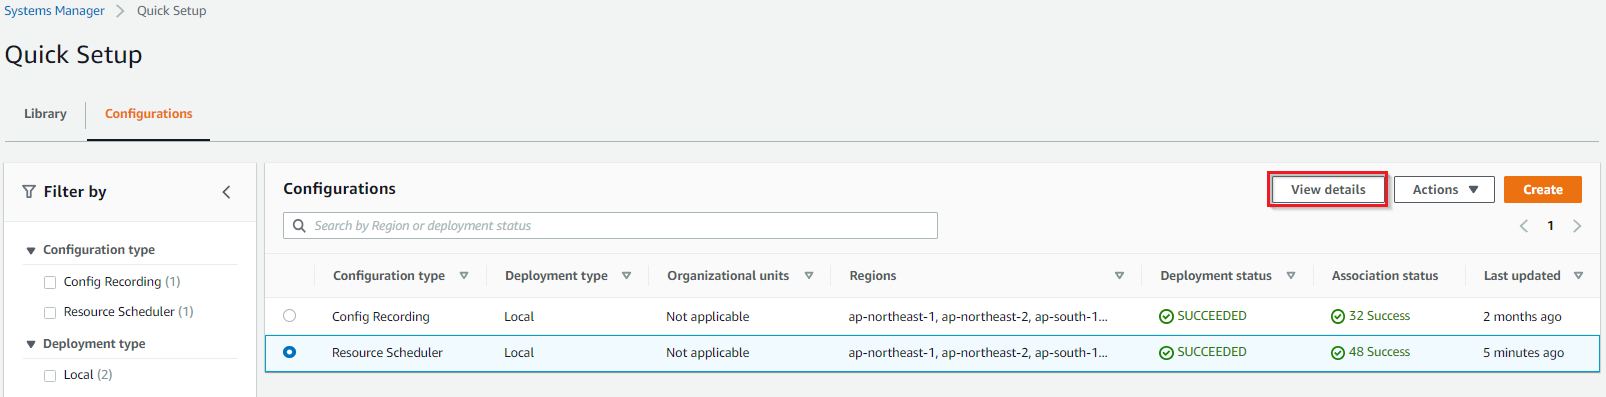Screen dimensions: 1606x397
Task: Switch to the Library tab
Action: [x=45, y=114]
